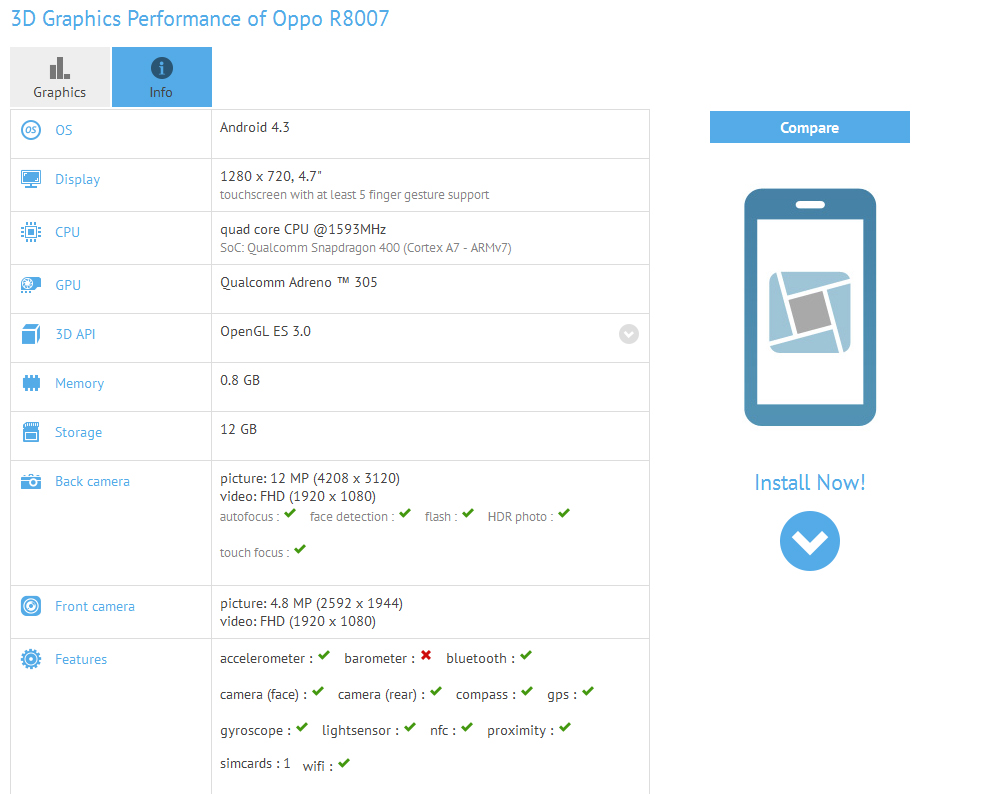Click the front camera 'video: FHD (1920 x 1080)' line
Image resolution: width=1000 pixels, height=794 pixels.
[298, 621]
